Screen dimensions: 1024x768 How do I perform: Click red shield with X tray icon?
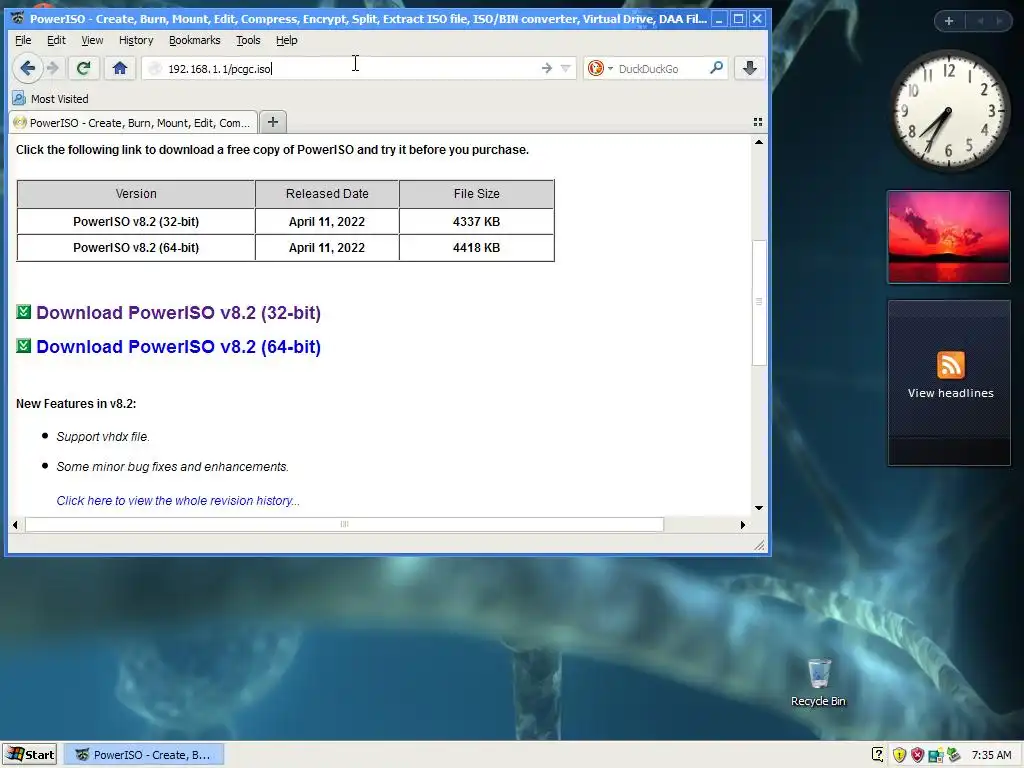pos(918,755)
